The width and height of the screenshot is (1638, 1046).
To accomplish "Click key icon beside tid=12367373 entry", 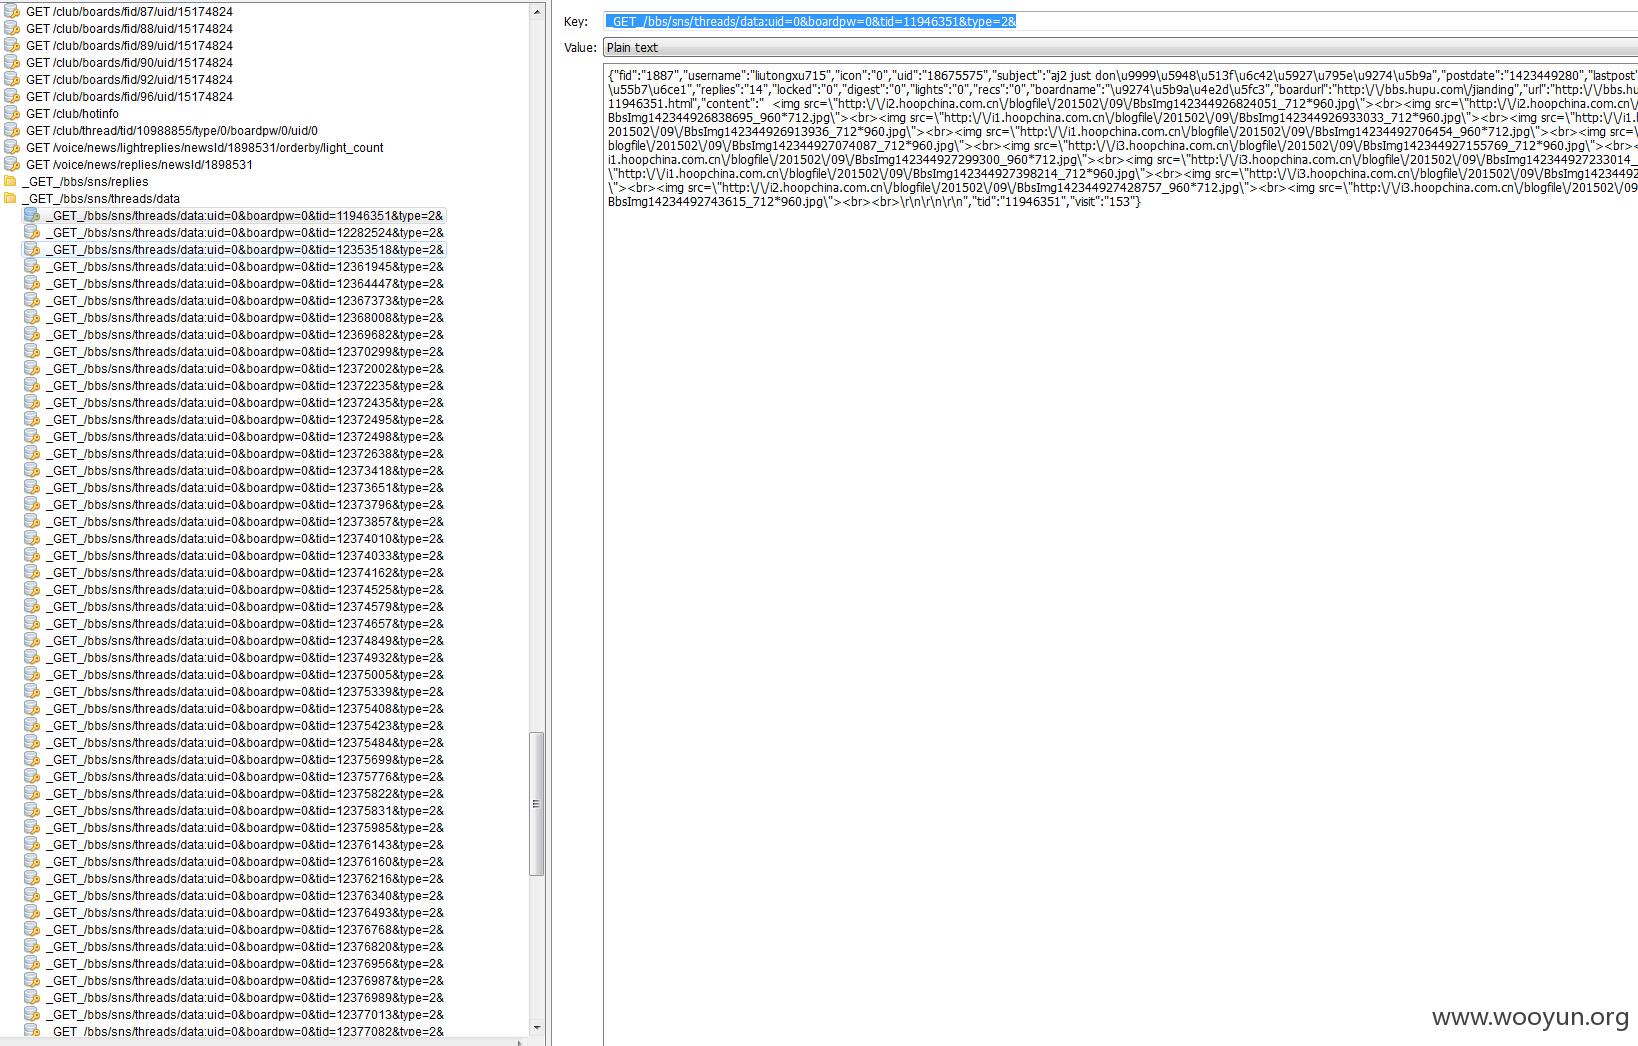I will (x=31, y=300).
